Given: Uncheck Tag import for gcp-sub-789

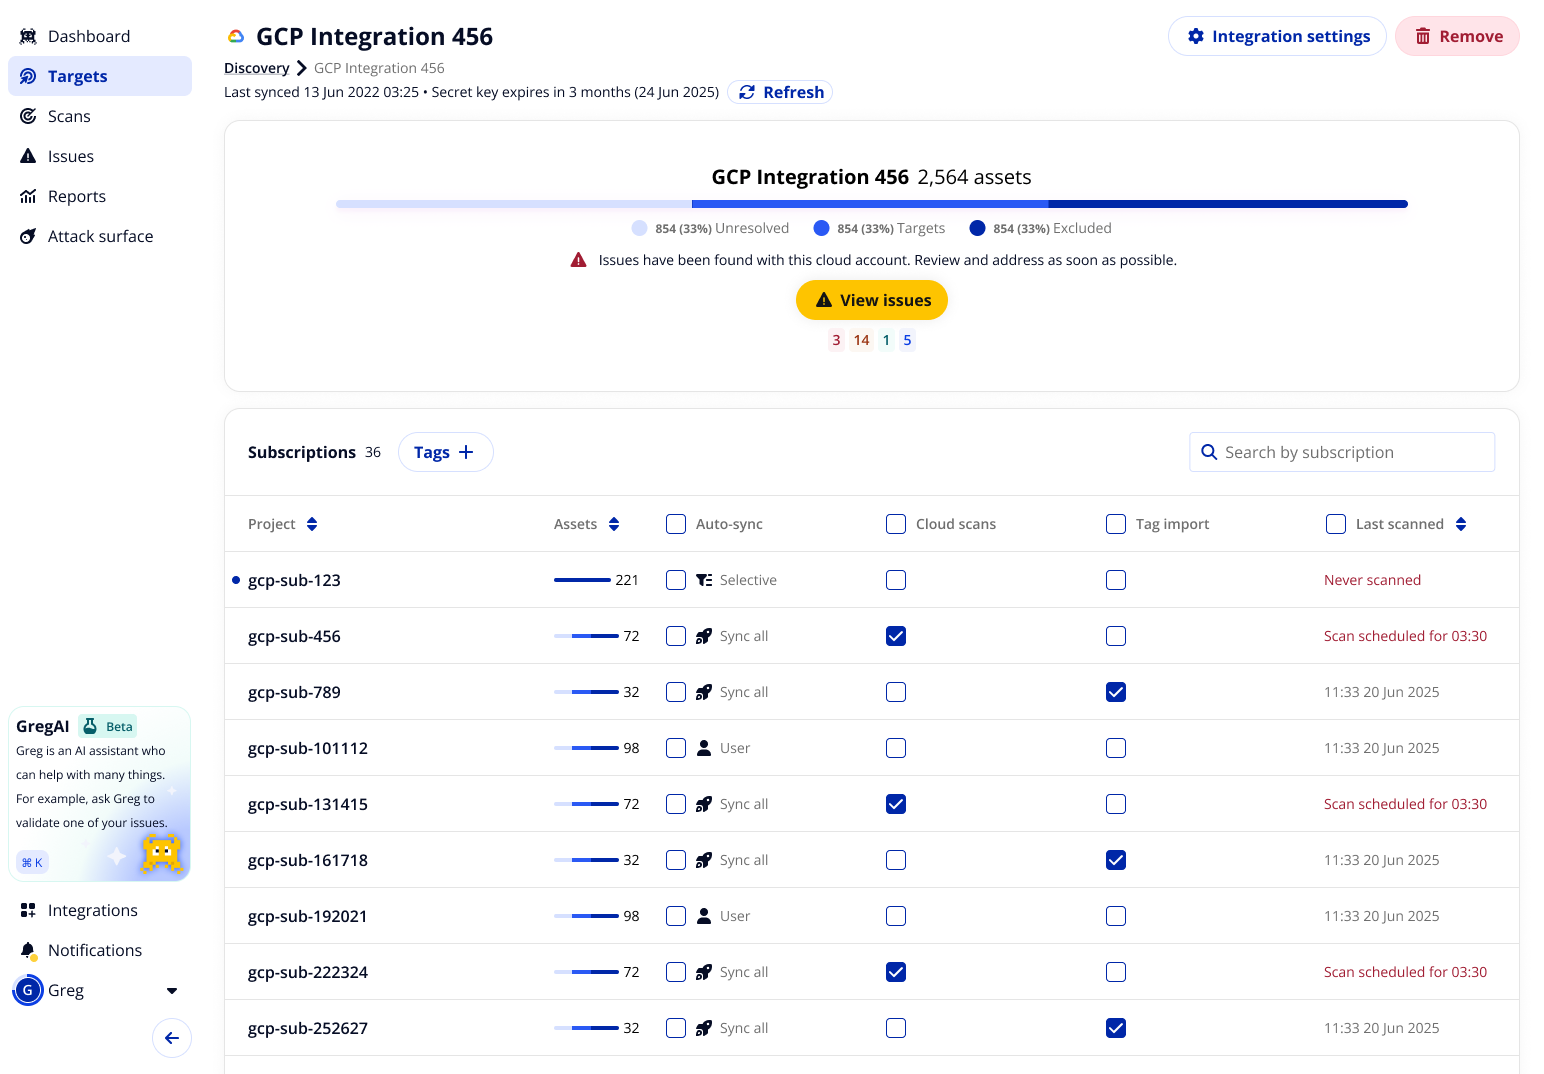Looking at the screenshot, I should [1116, 692].
